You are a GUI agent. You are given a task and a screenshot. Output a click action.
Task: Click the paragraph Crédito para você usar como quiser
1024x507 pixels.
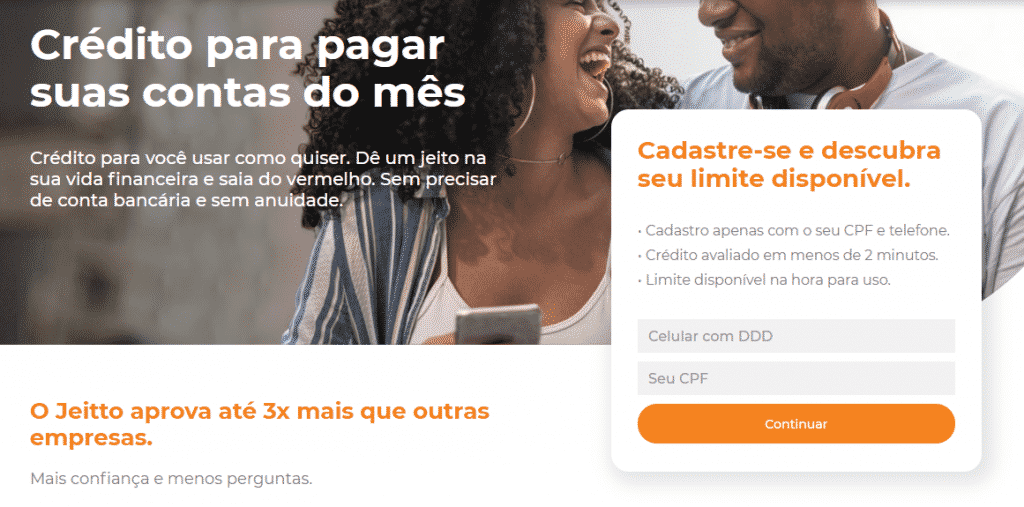pyautogui.click(x=263, y=180)
